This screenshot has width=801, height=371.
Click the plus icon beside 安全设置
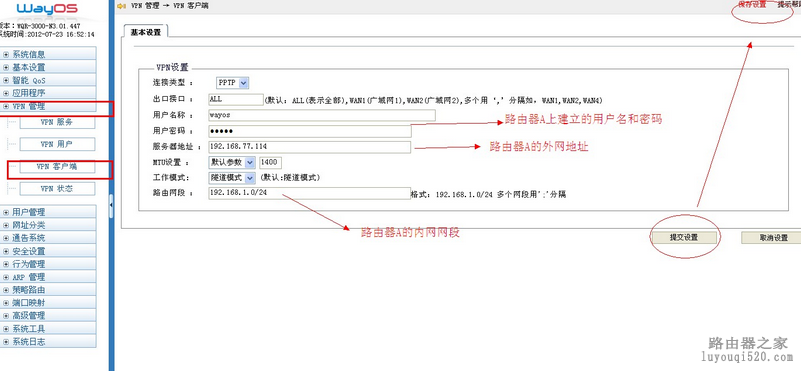coord(6,251)
